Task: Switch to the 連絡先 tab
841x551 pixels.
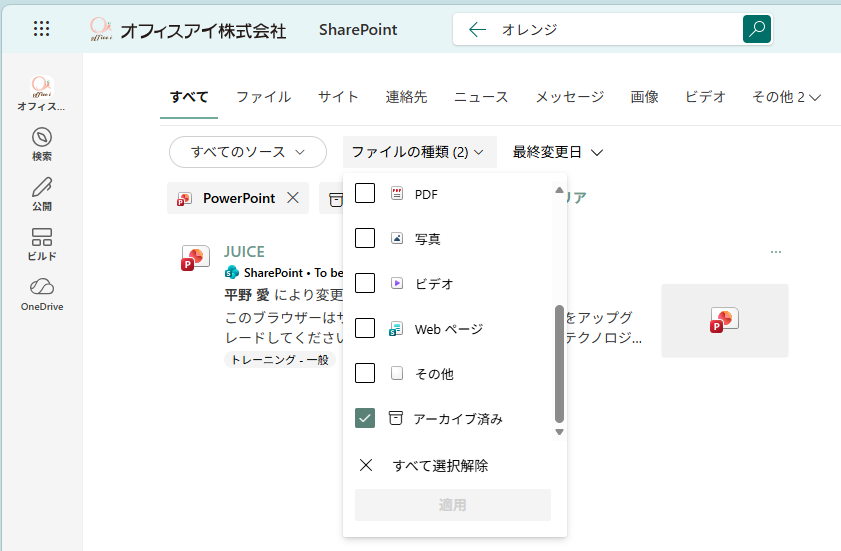Action: tap(406, 97)
